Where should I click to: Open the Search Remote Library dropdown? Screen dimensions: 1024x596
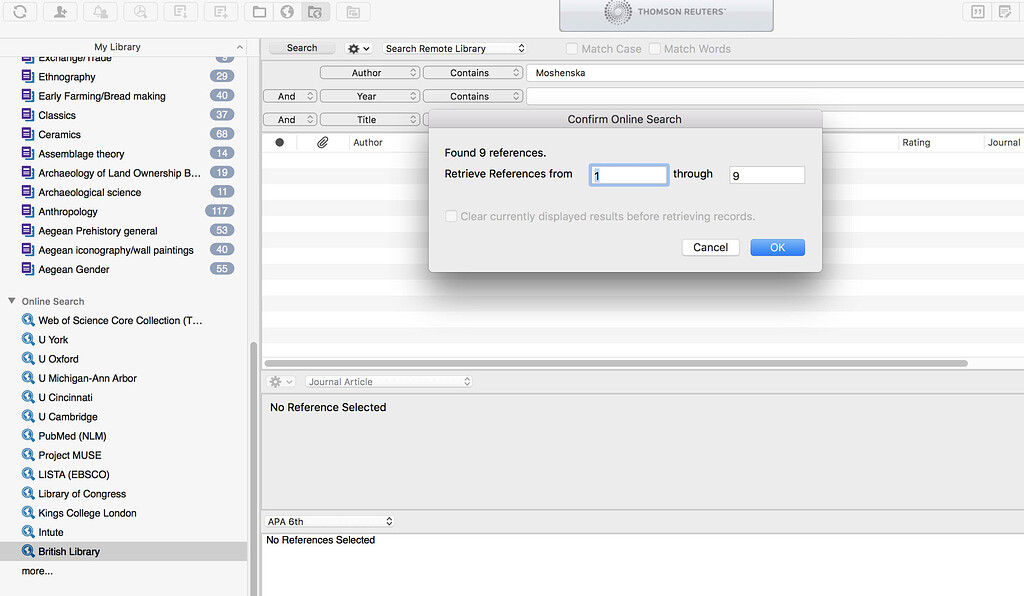click(453, 47)
